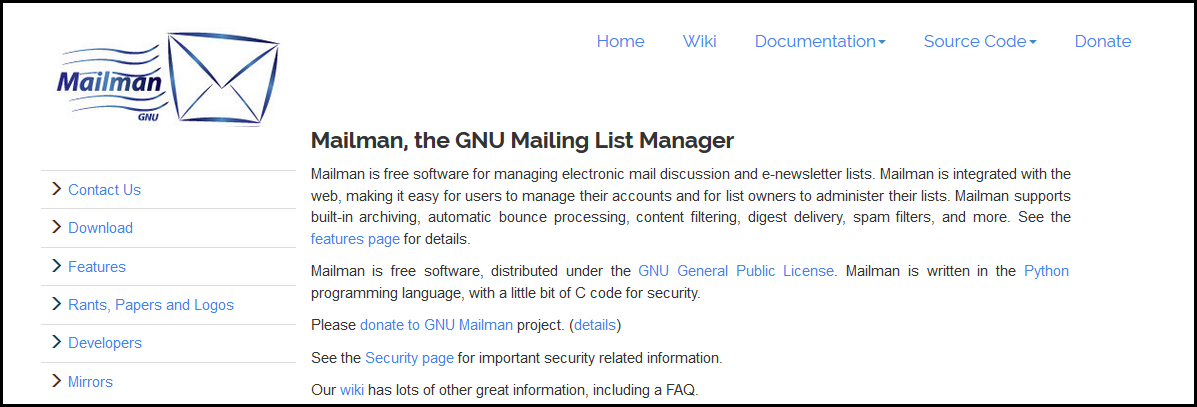1197x407 pixels.
Task: Click the chevron icon beside Contact Us
Action: (x=56, y=189)
